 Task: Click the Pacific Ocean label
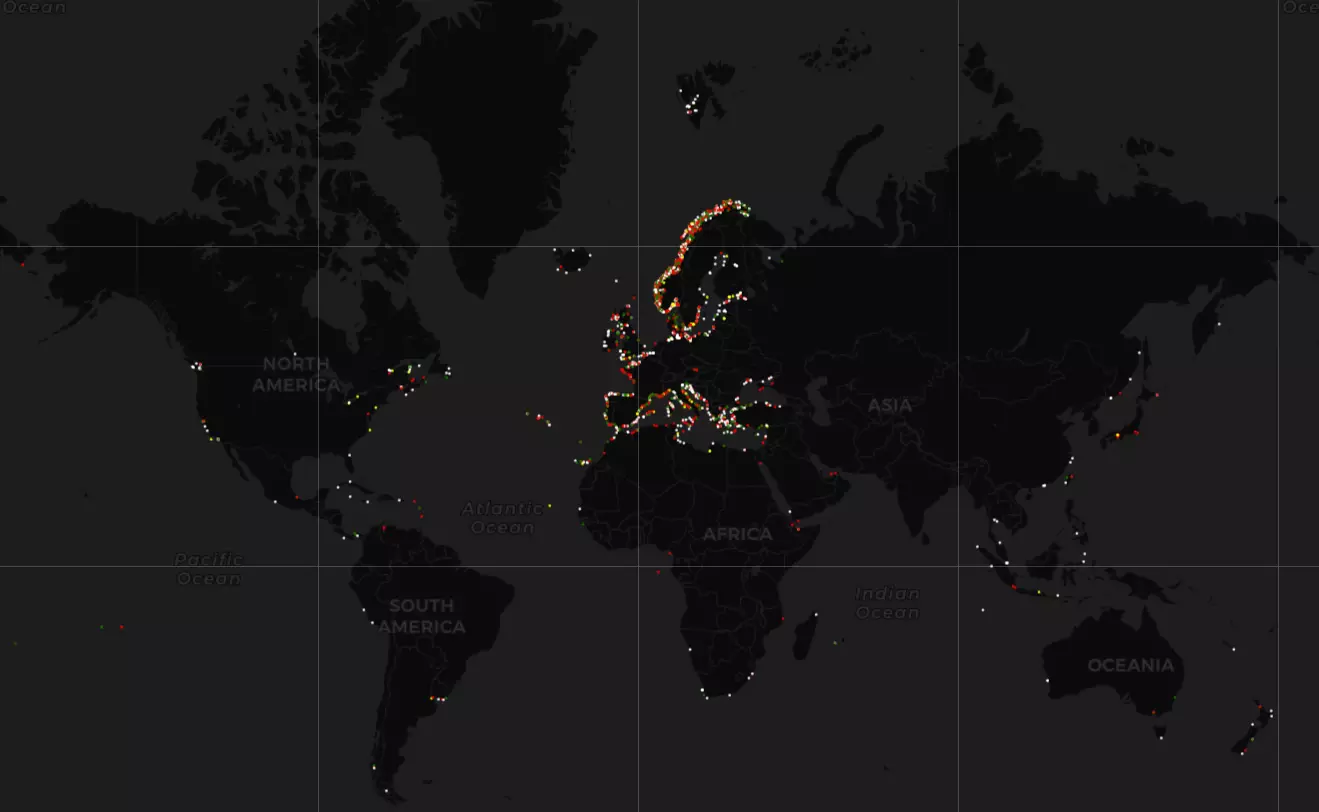tap(209, 569)
